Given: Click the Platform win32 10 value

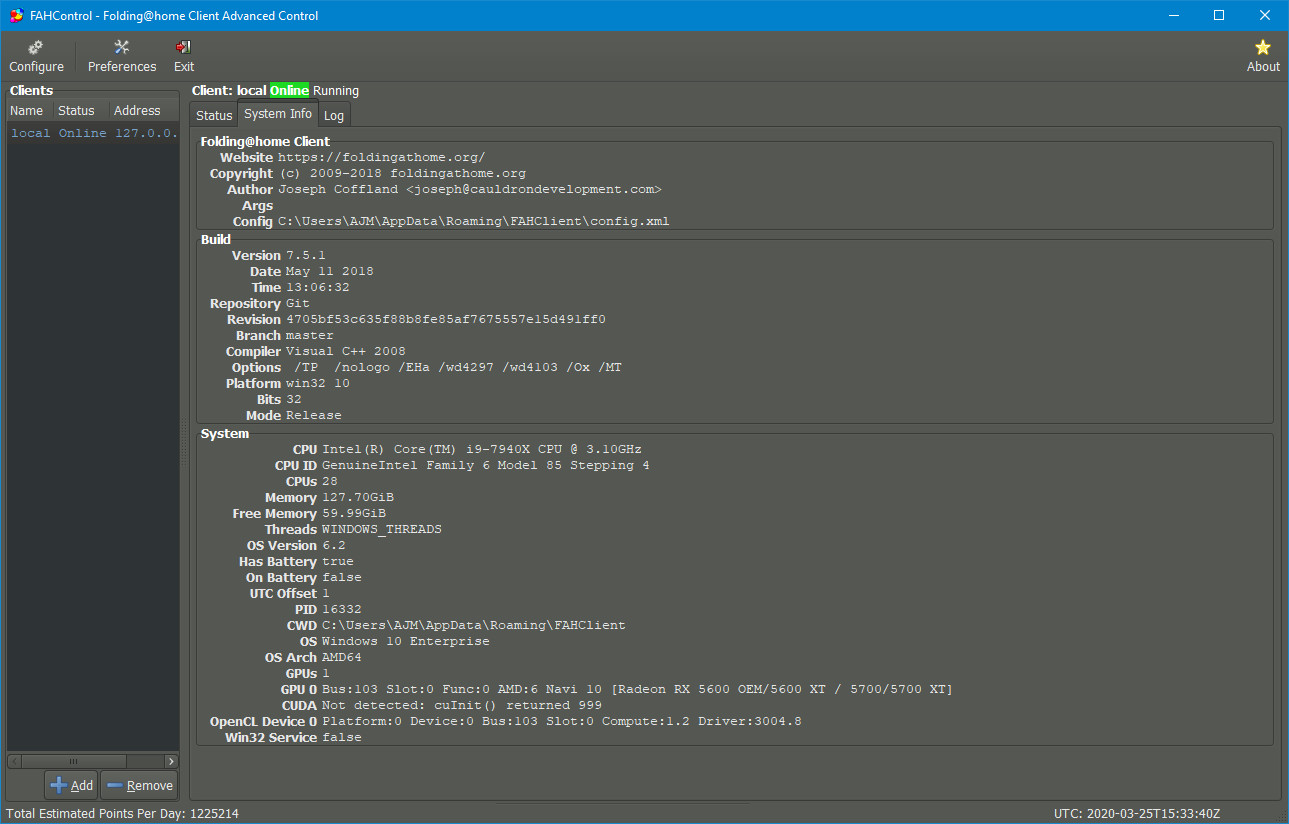Looking at the screenshot, I should (x=317, y=383).
